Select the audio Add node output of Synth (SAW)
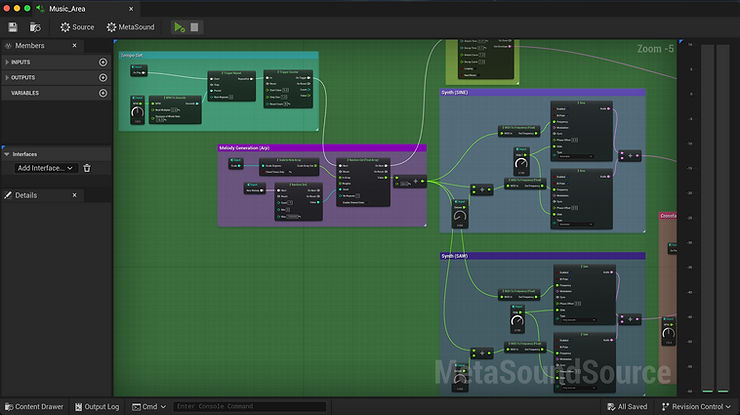 click(x=630, y=319)
